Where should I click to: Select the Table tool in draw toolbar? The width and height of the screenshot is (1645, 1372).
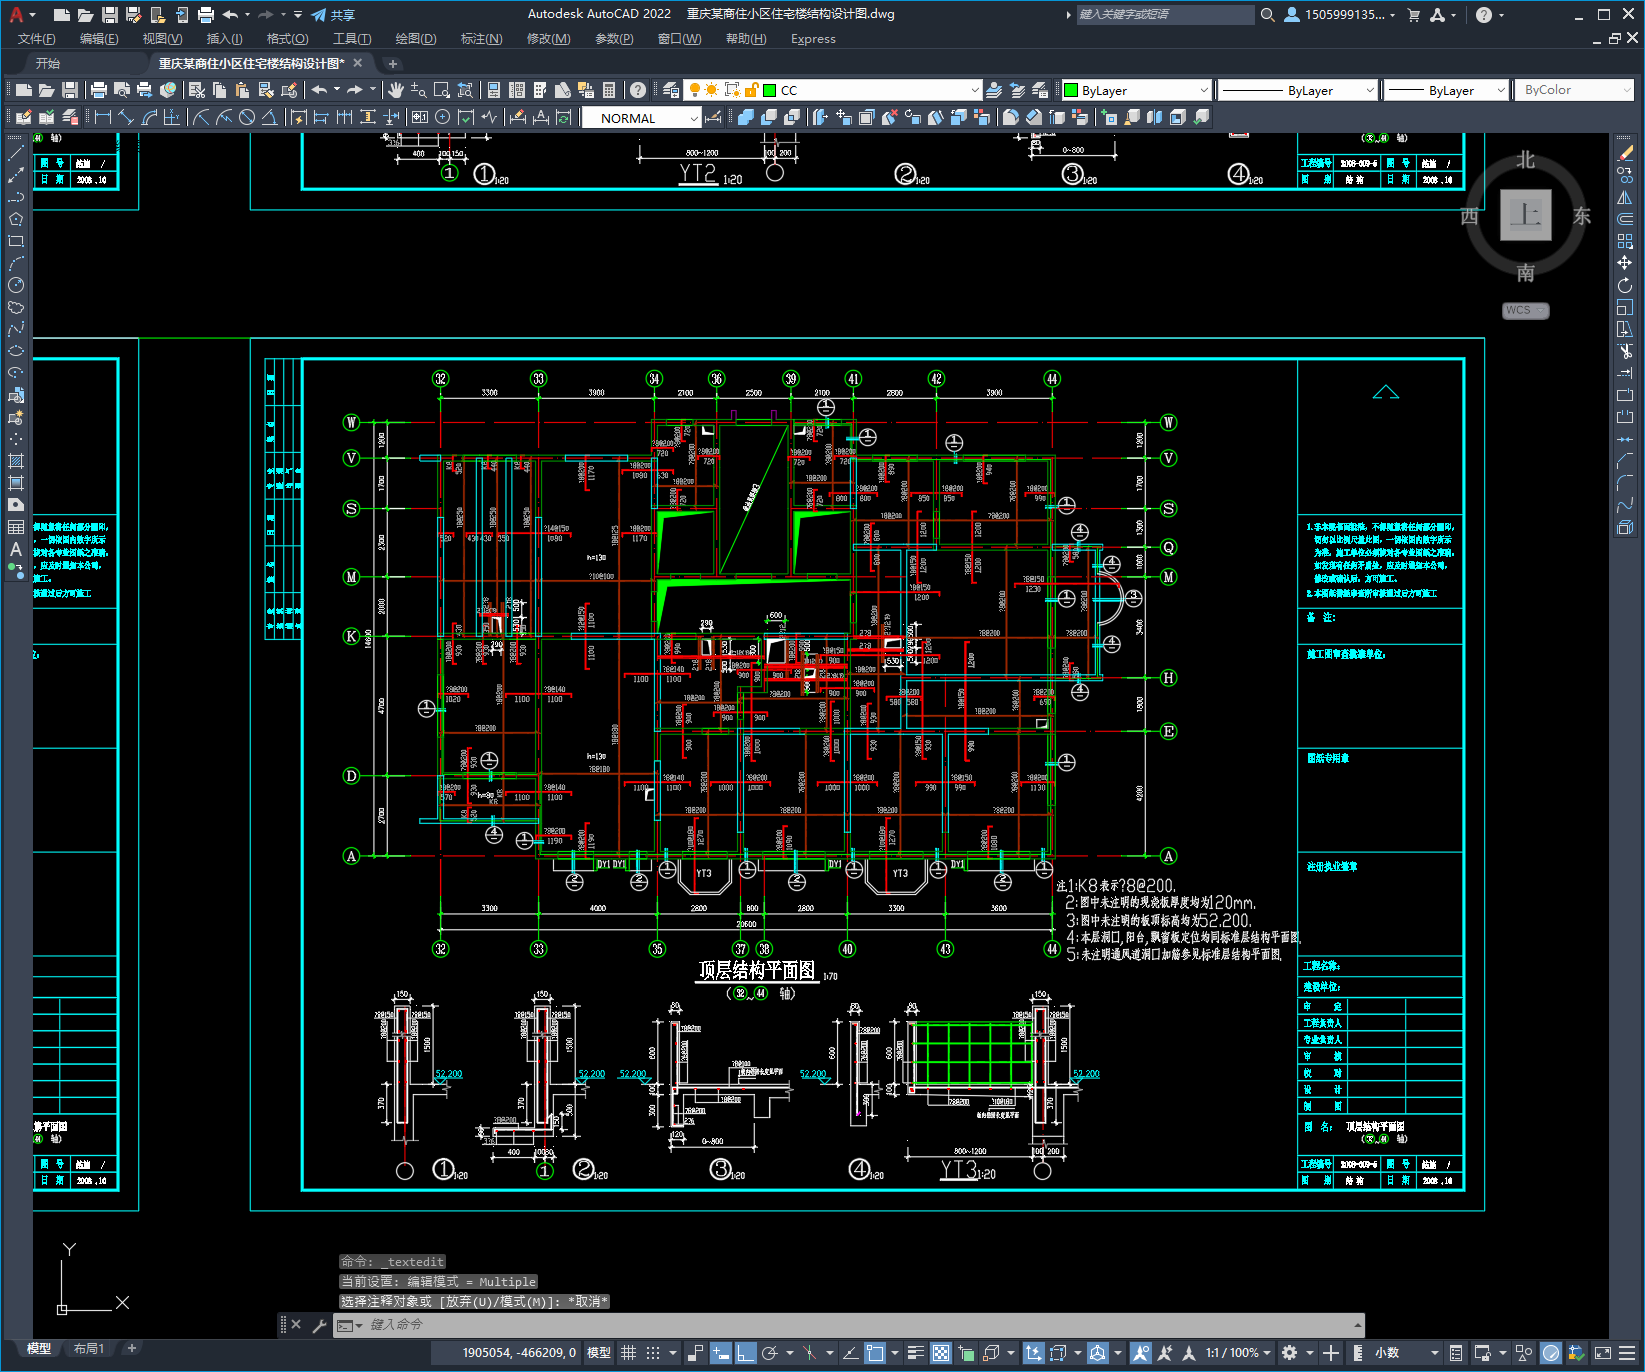(x=16, y=527)
